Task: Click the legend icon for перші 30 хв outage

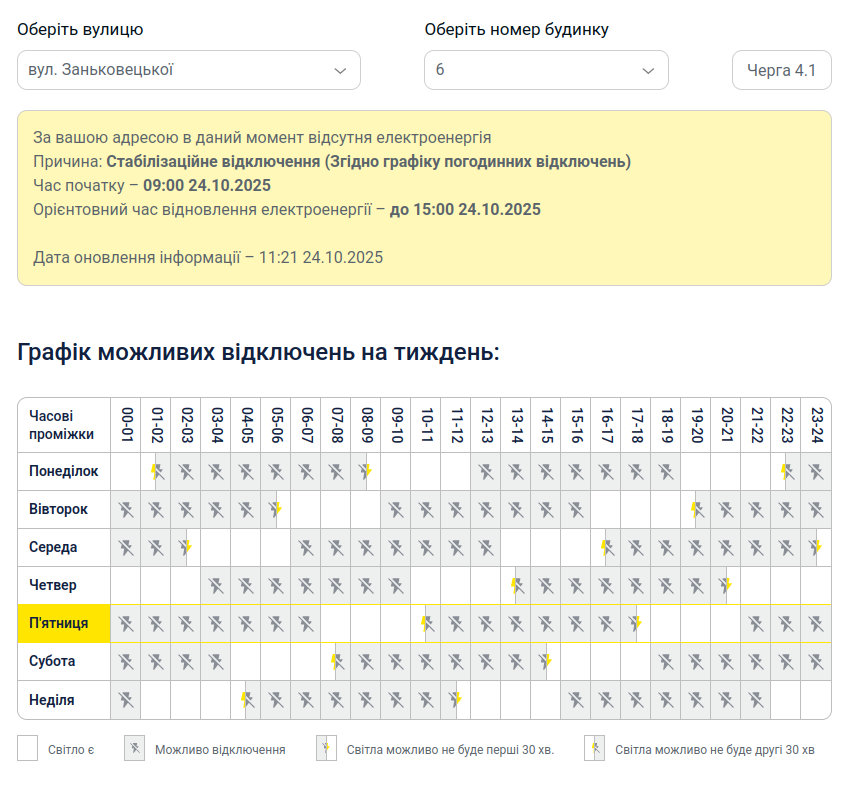Action: [326, 748]
